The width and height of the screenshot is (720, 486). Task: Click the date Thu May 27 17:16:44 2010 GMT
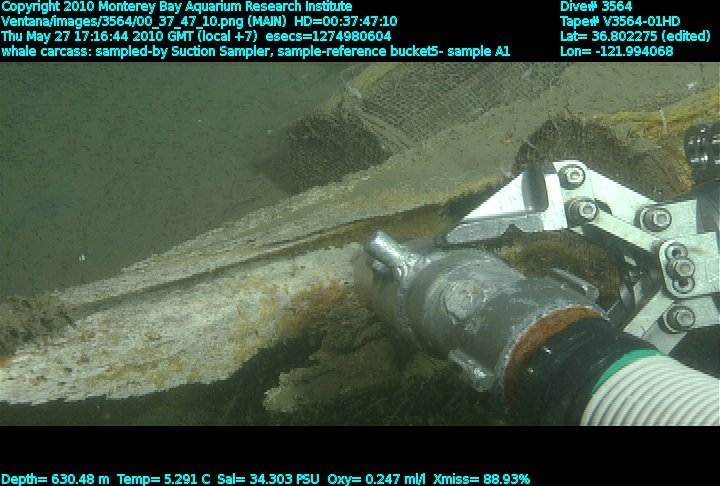[x=96, y=36]
